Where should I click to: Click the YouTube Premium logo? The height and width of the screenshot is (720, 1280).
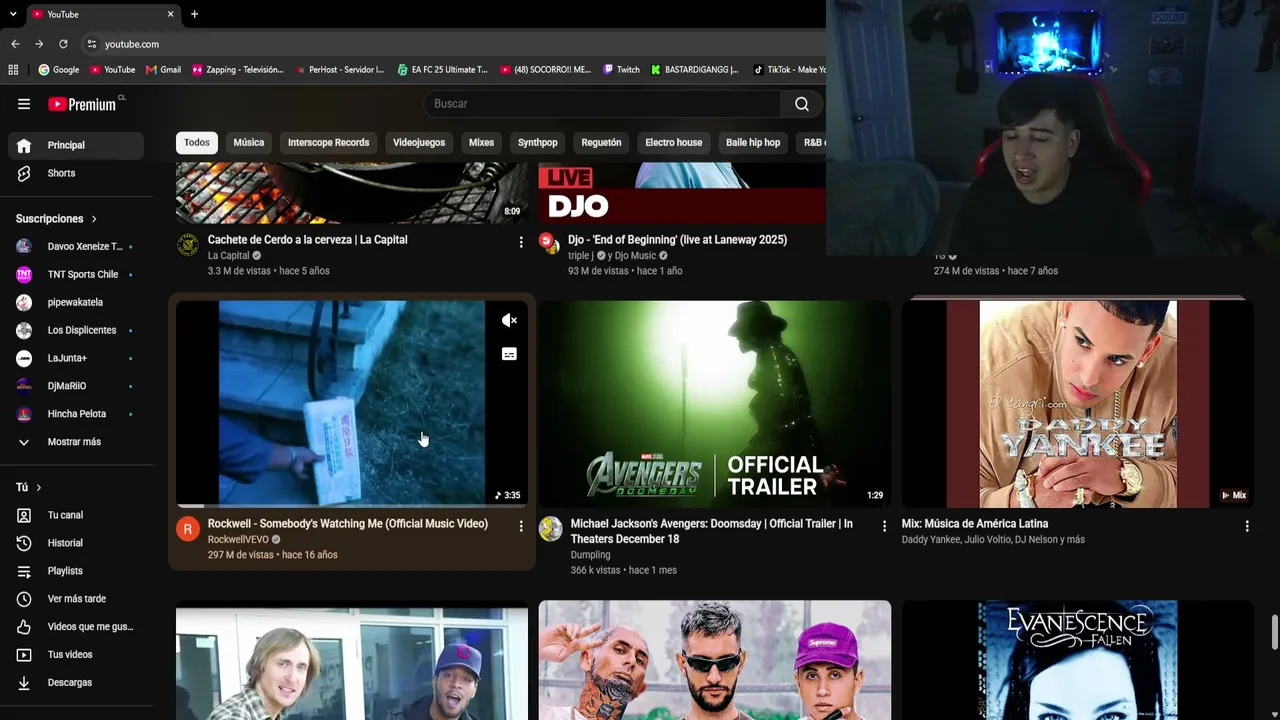coord(82,104)
